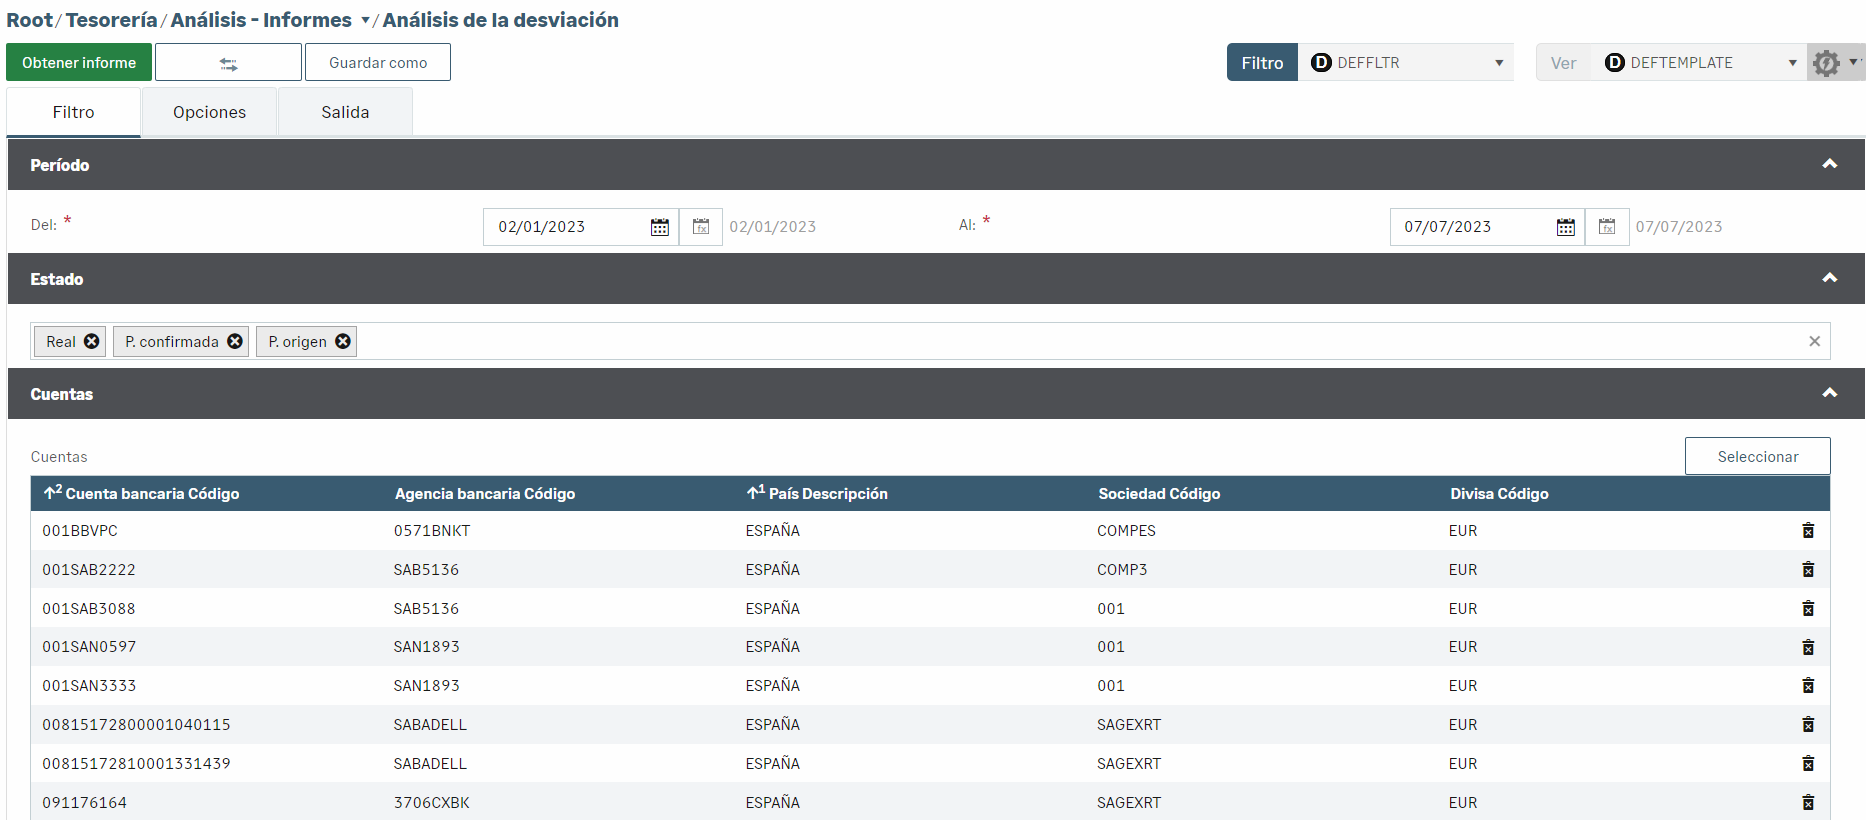Switch to the Salida tab

(345, 112)
